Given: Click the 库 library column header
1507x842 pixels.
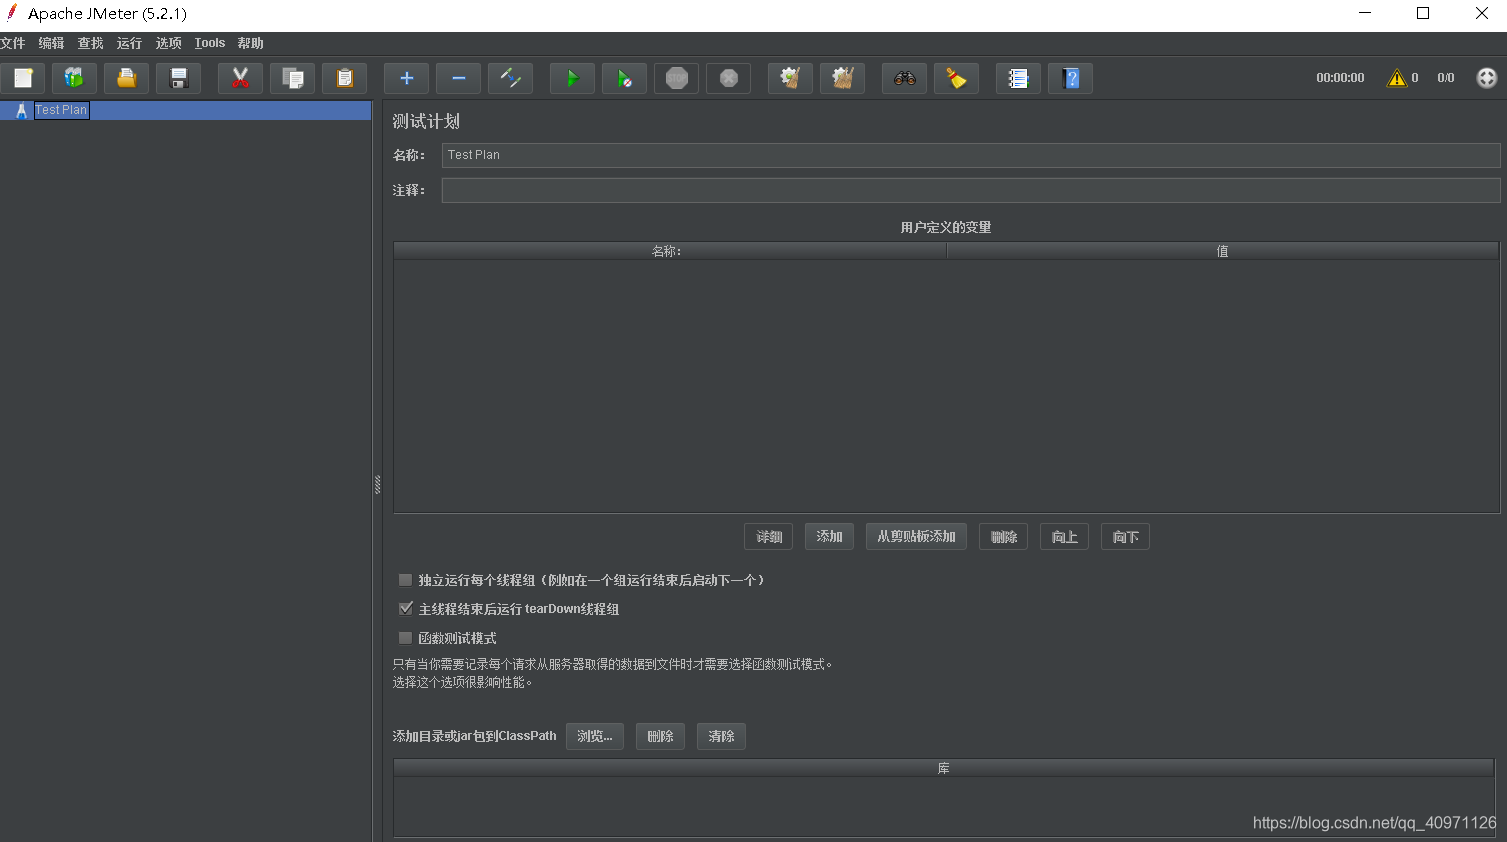Looking at the screenshot, I should pyautogui.click(x=944, y=768).
